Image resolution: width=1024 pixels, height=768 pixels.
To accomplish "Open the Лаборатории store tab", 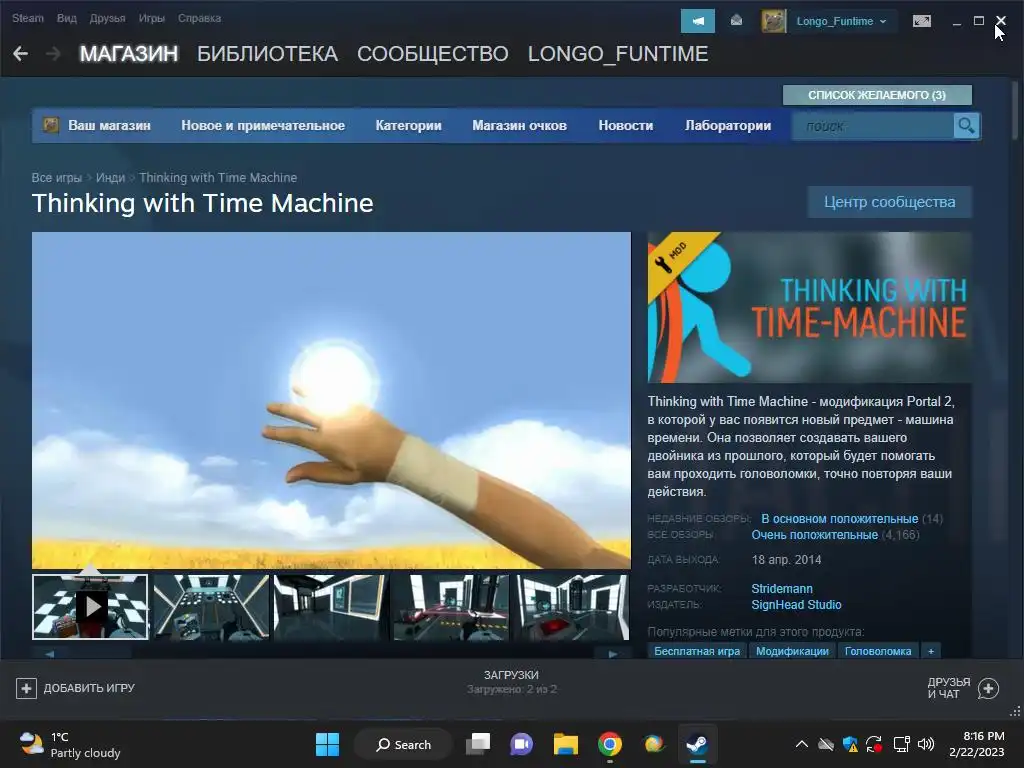I will pos(728,125).
